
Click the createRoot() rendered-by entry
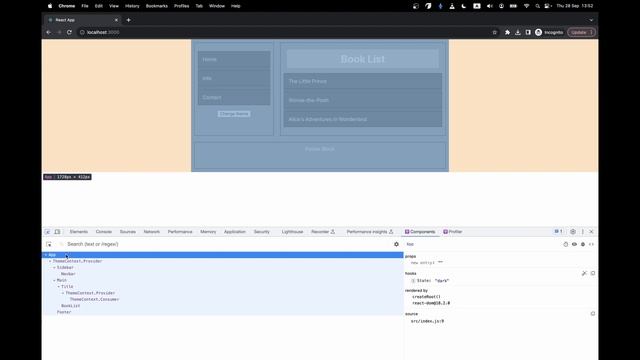[427, 297]
